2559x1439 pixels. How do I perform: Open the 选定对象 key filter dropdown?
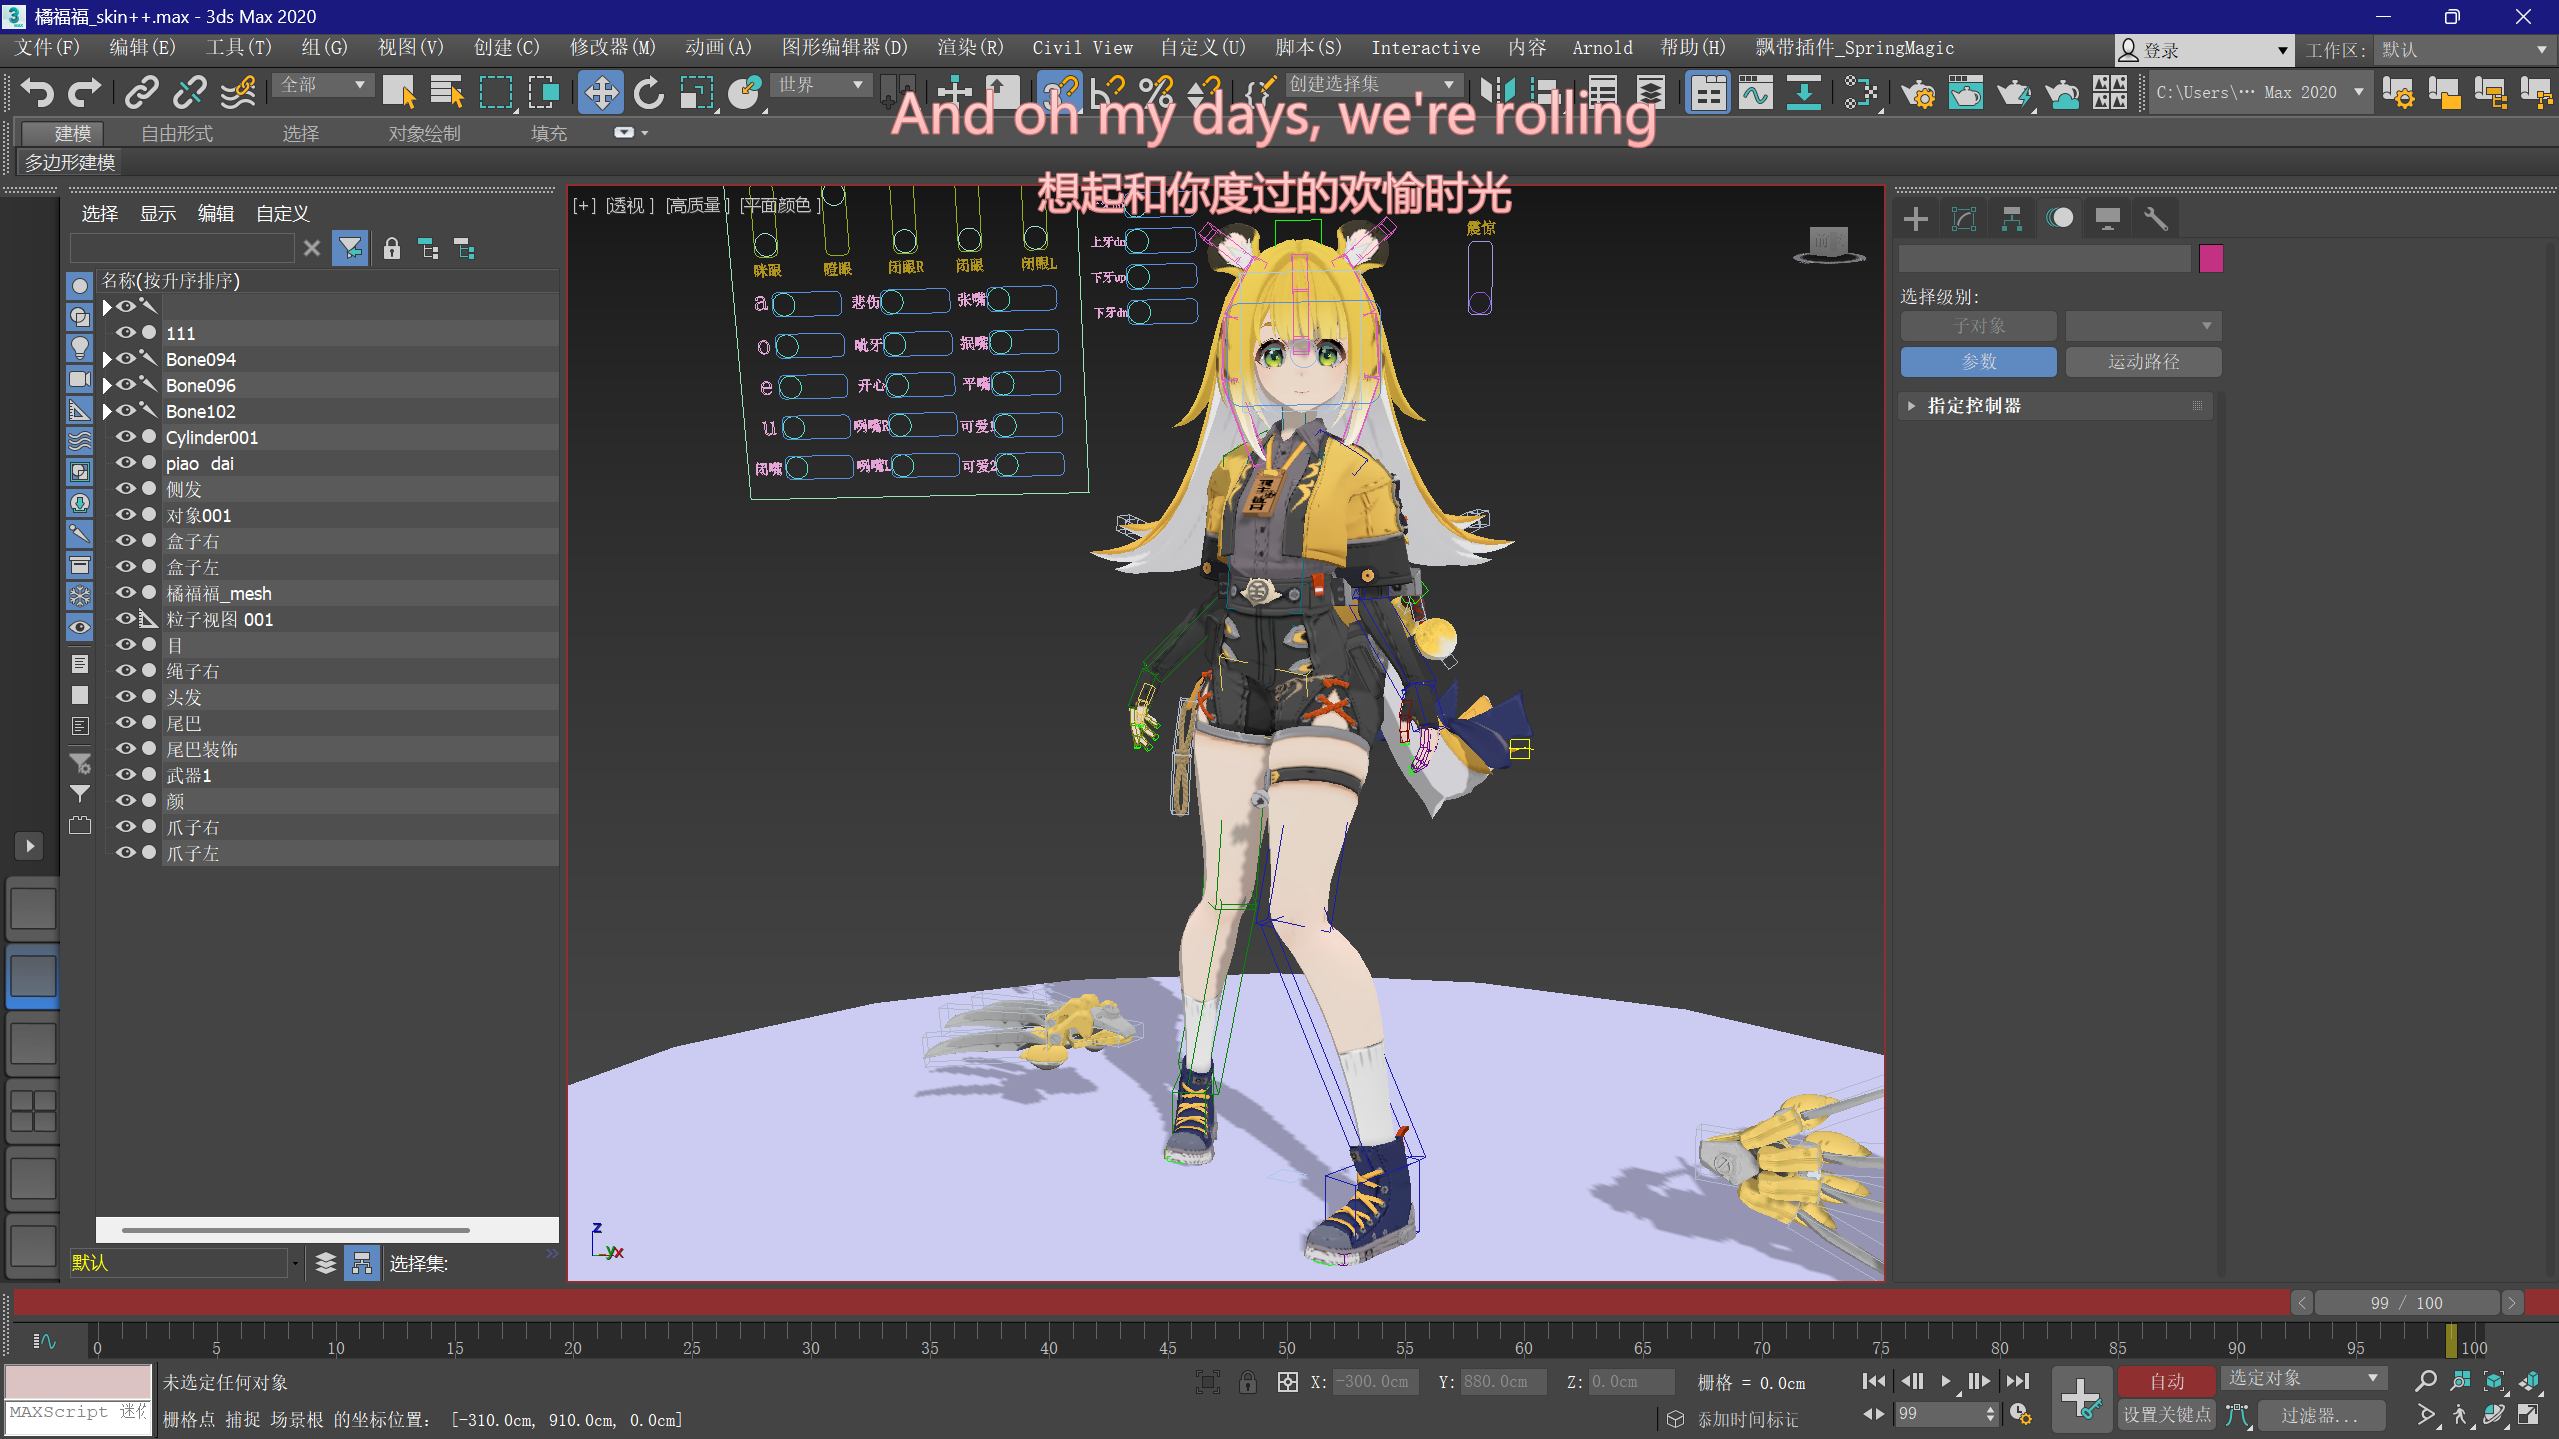pos(2303,1378)
